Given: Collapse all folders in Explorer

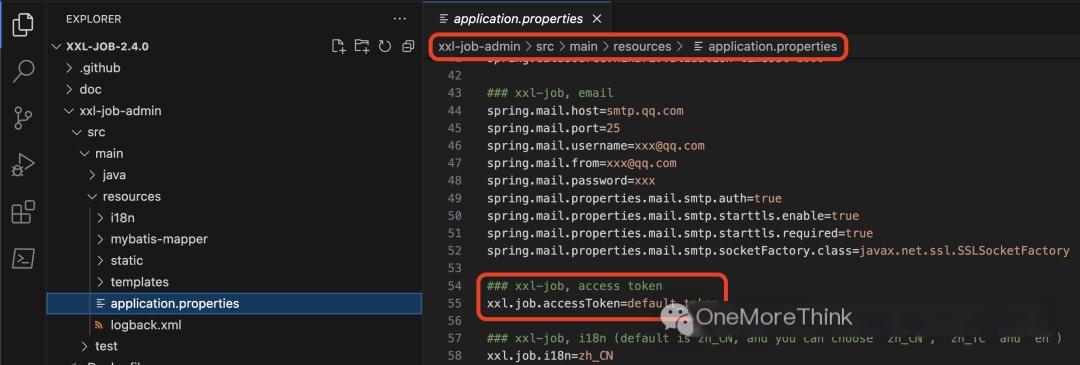Looking at the screenshot, I should (408, 46).
